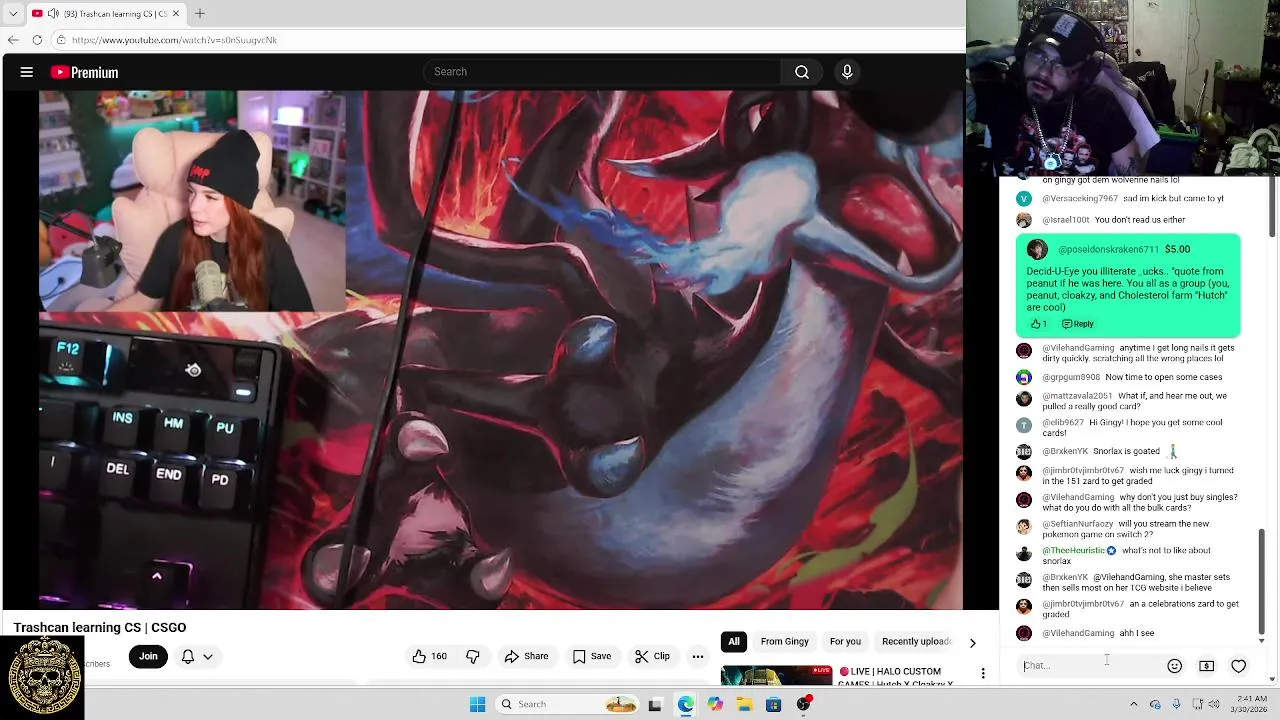Select the Trashcan learning CS browser tab
The width and height of the screenshot is (1280, 720).
click(x=104, y=14)
